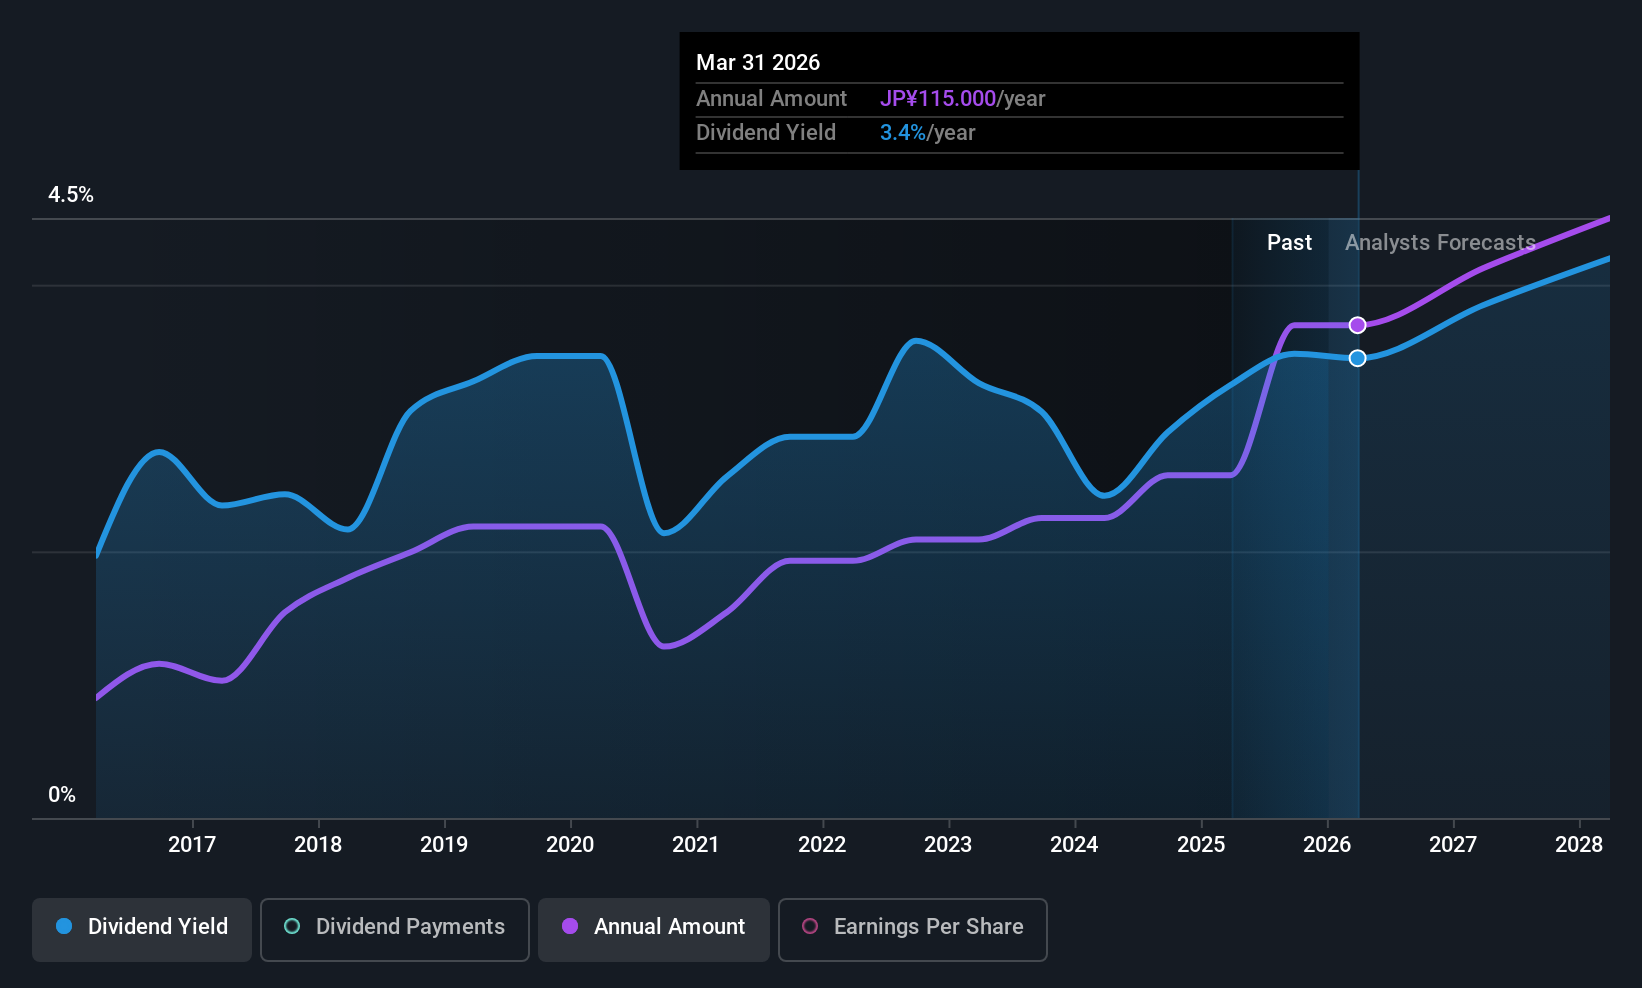Viewport: 1642px width, 988px height.
Task: Click the 2026 x-axis year label
Action: [x=1327, y=844]
